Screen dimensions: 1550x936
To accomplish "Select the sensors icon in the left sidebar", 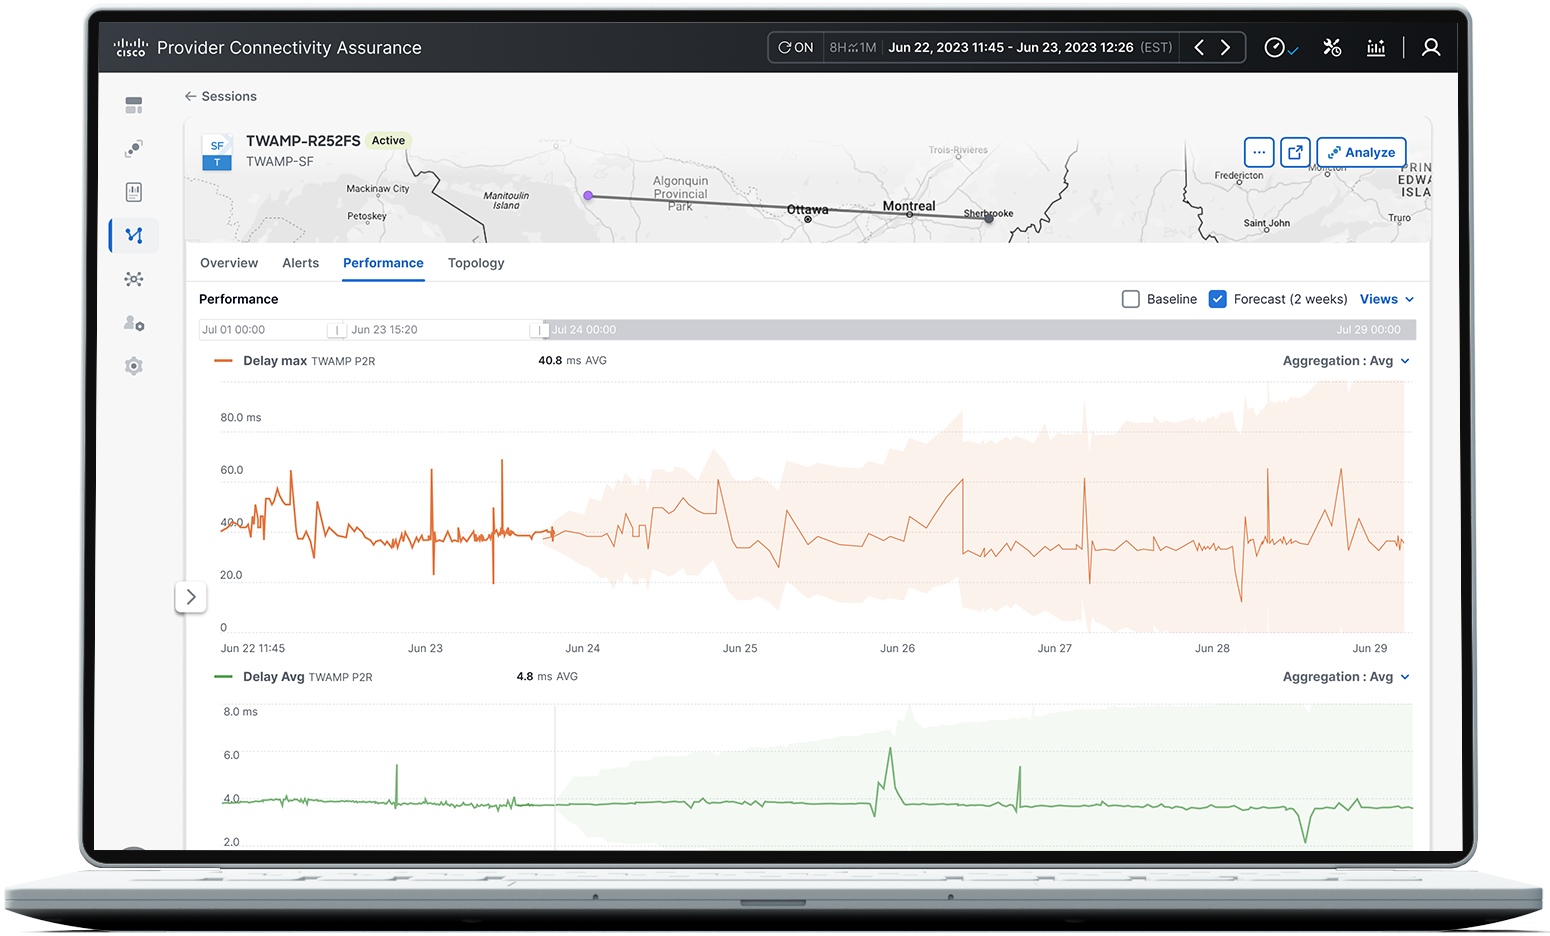I will (x=133, y=148).
